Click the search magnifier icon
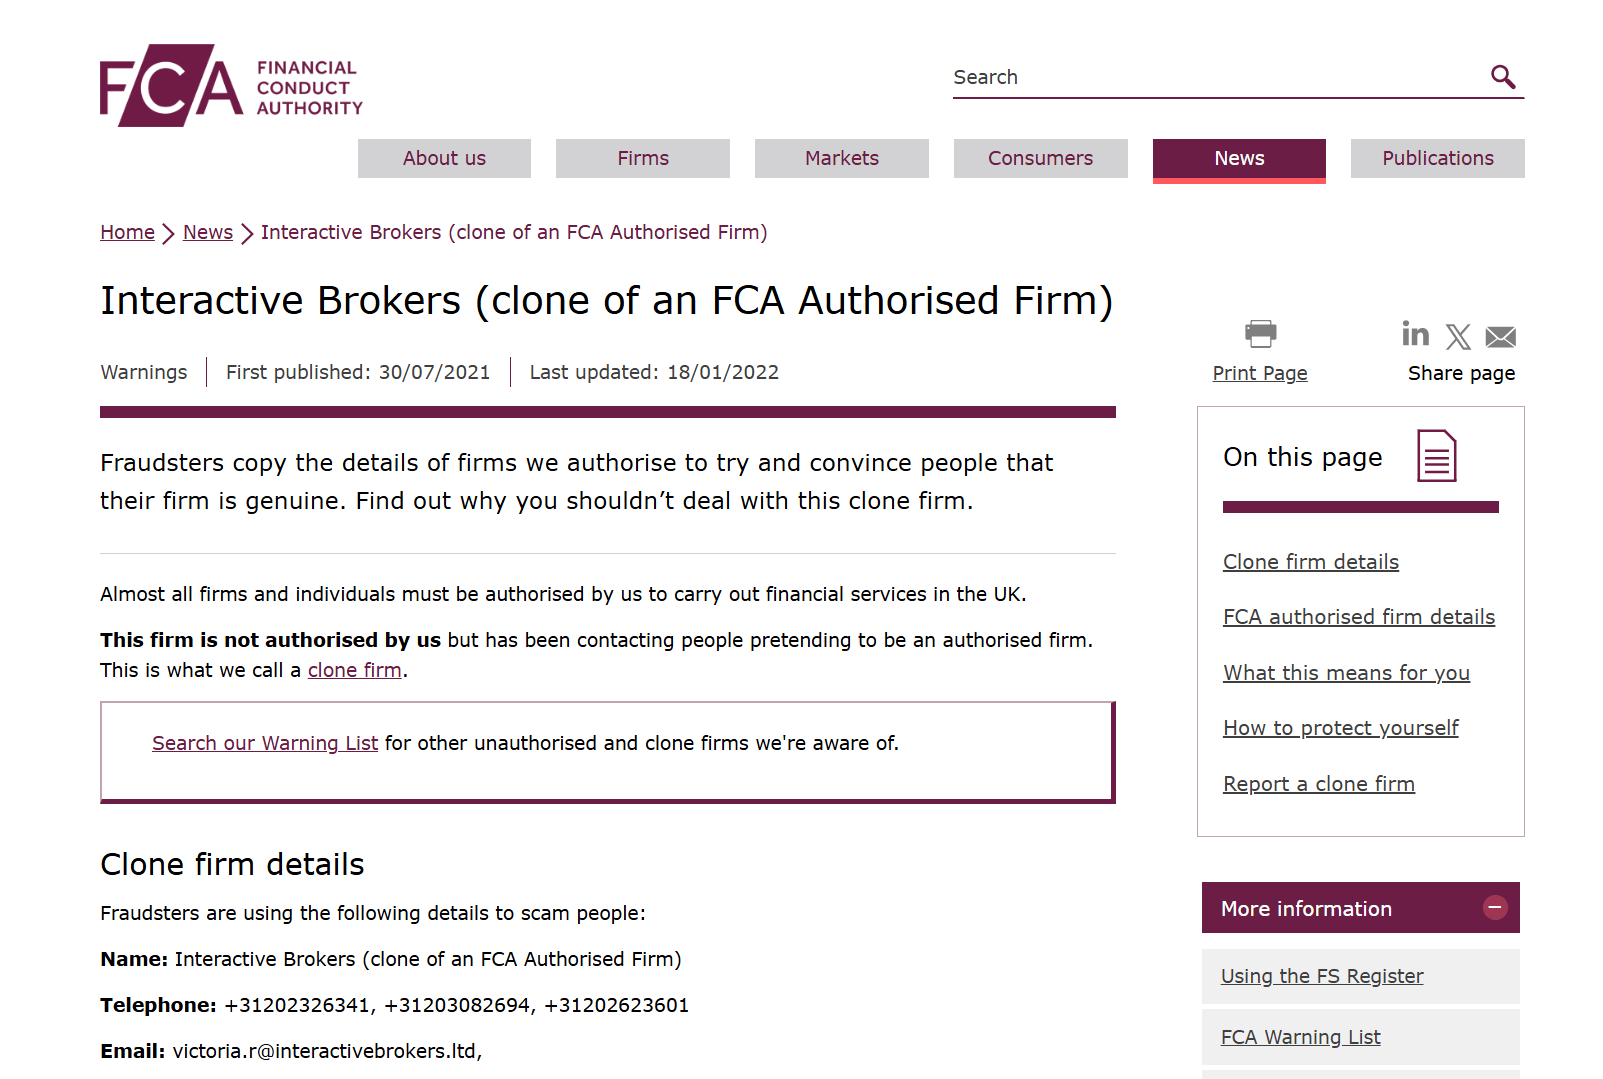Viewport: 1603px width, 1079px height. tap(1503, 77)
